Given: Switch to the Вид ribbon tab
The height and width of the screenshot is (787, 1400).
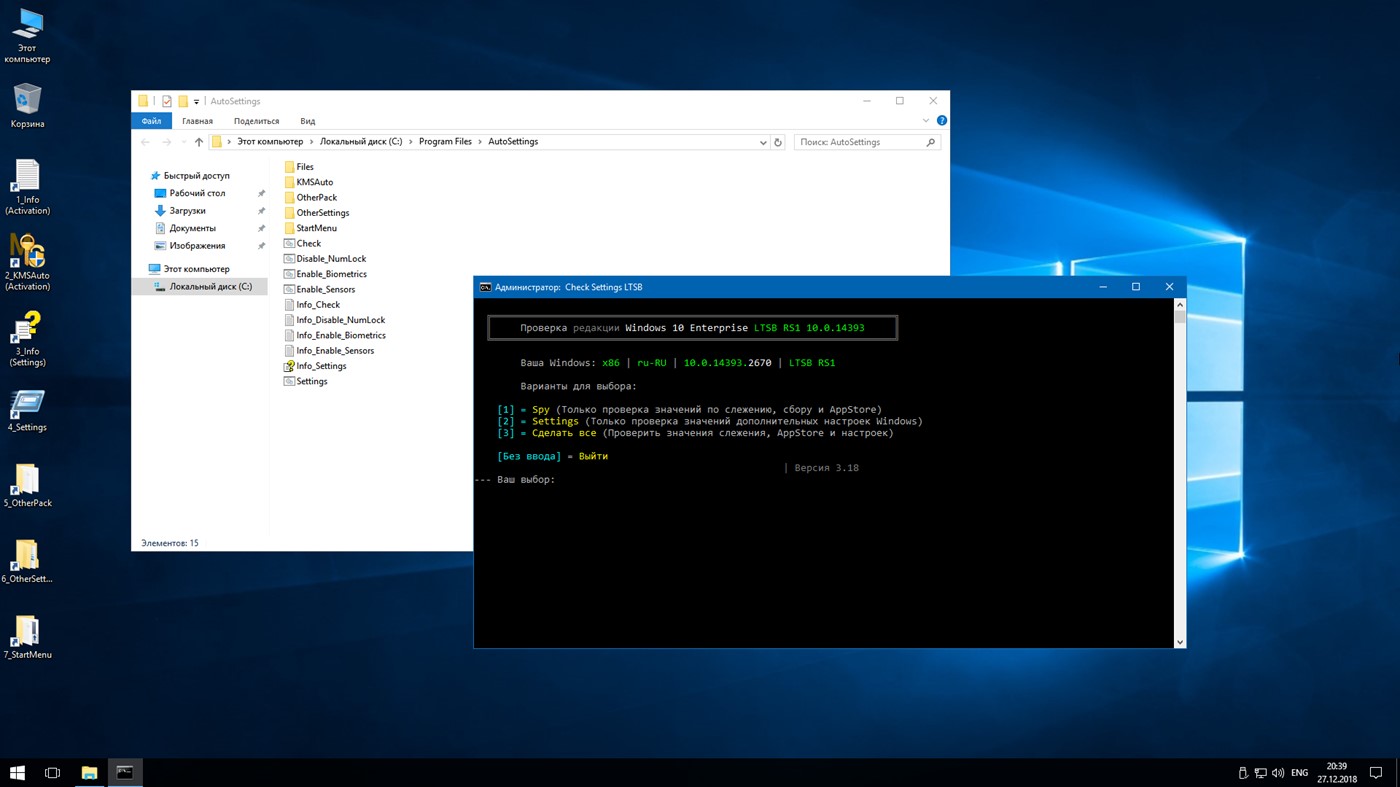Looking at the screenshot, I should pos(308,121).
